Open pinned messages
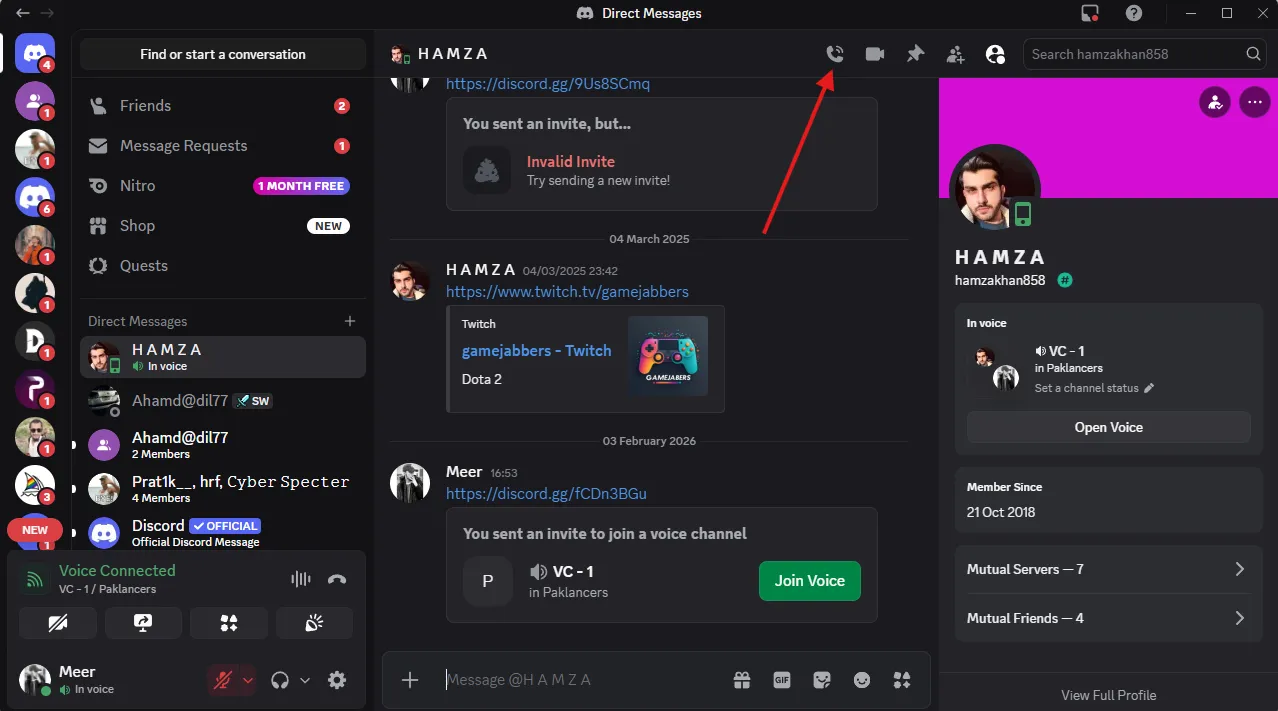 [x=915, y=54]
